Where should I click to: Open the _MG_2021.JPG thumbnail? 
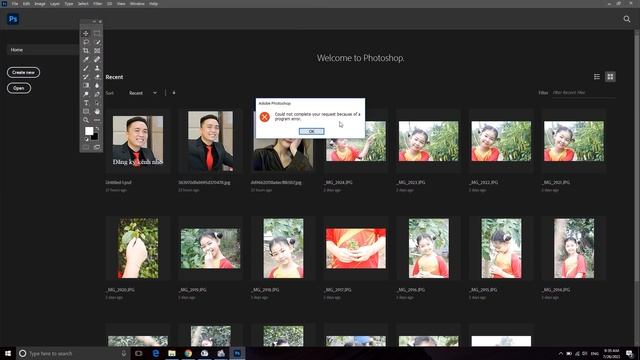point(573,141)
